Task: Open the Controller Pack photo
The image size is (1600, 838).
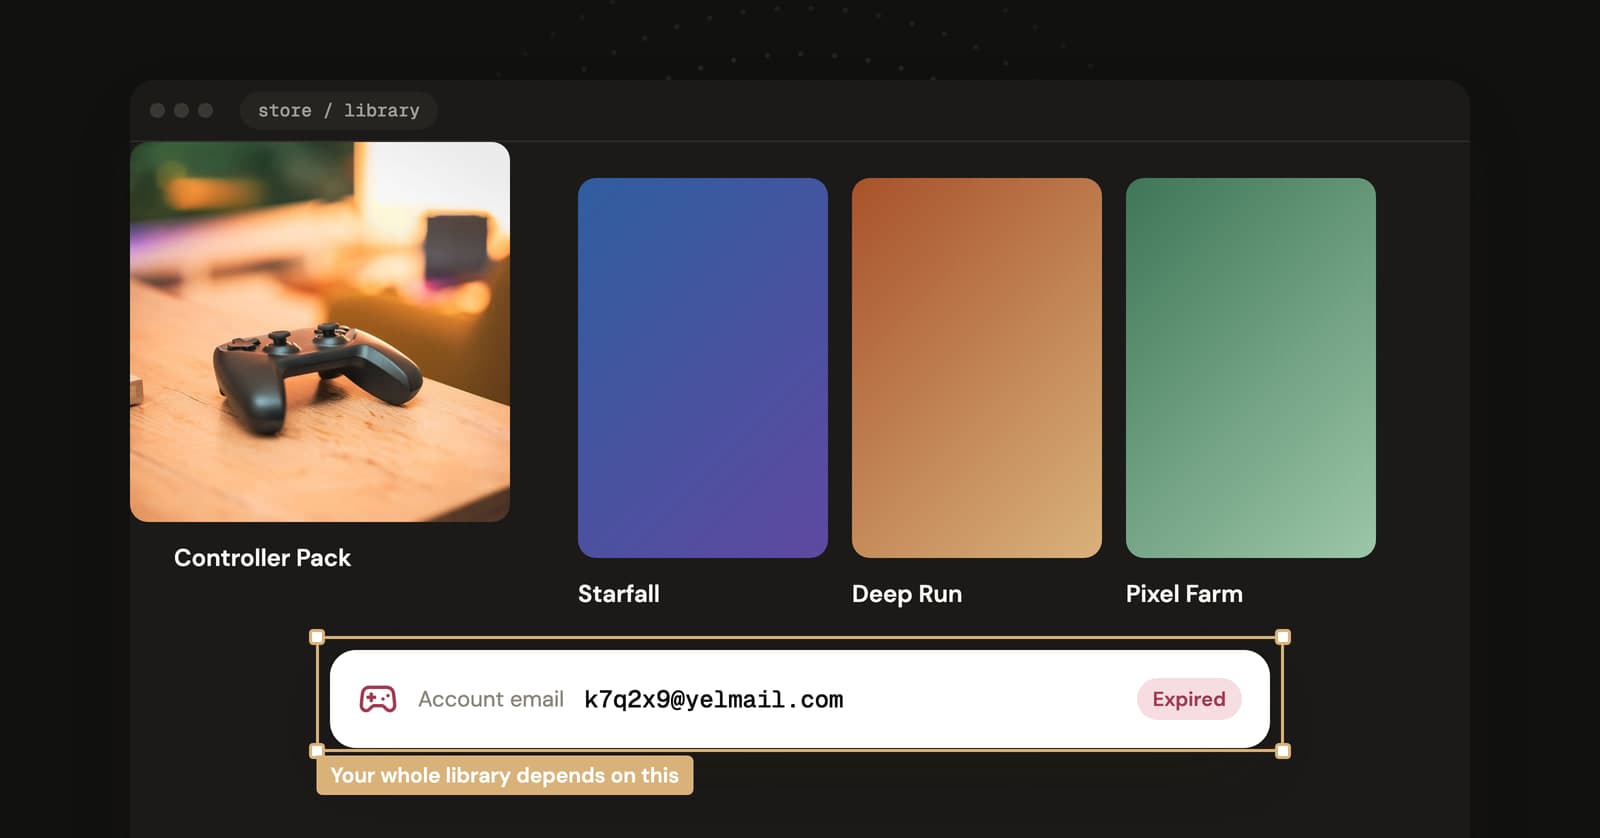Action: point(320,332)
